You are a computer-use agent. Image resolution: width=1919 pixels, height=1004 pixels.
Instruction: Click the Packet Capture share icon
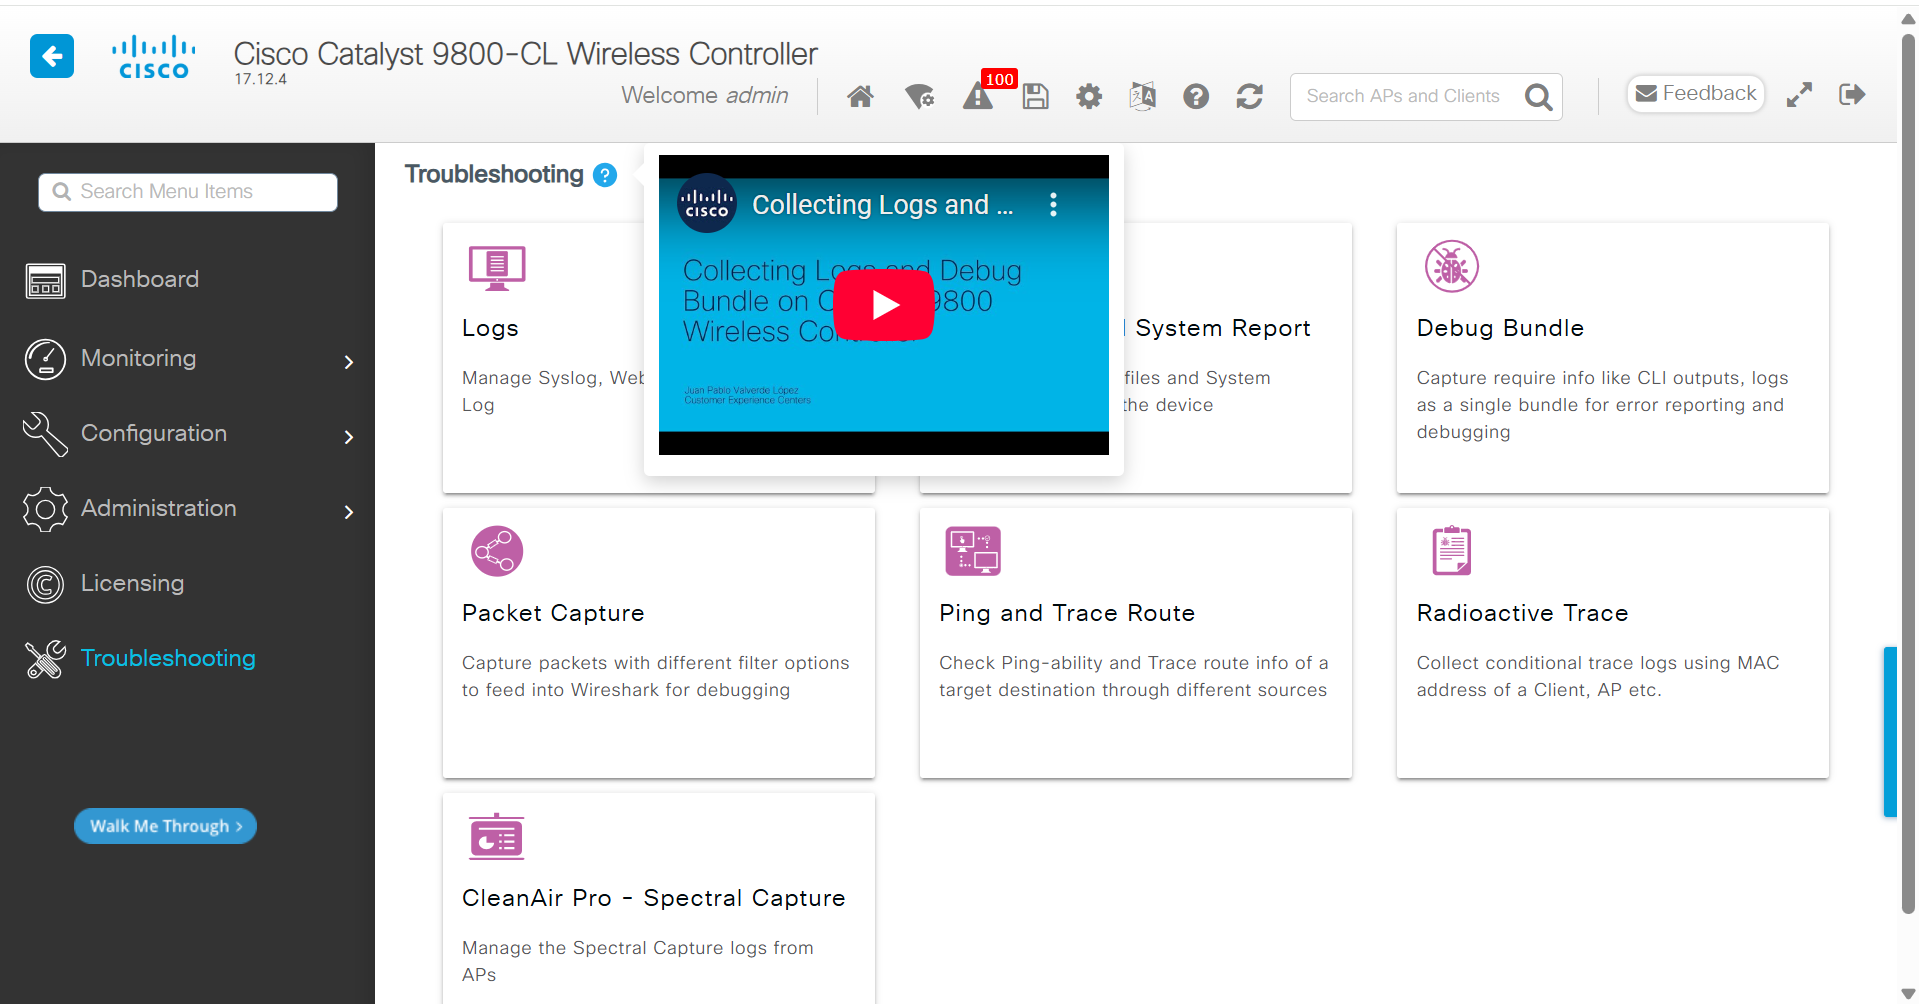(x=497, y=551)
